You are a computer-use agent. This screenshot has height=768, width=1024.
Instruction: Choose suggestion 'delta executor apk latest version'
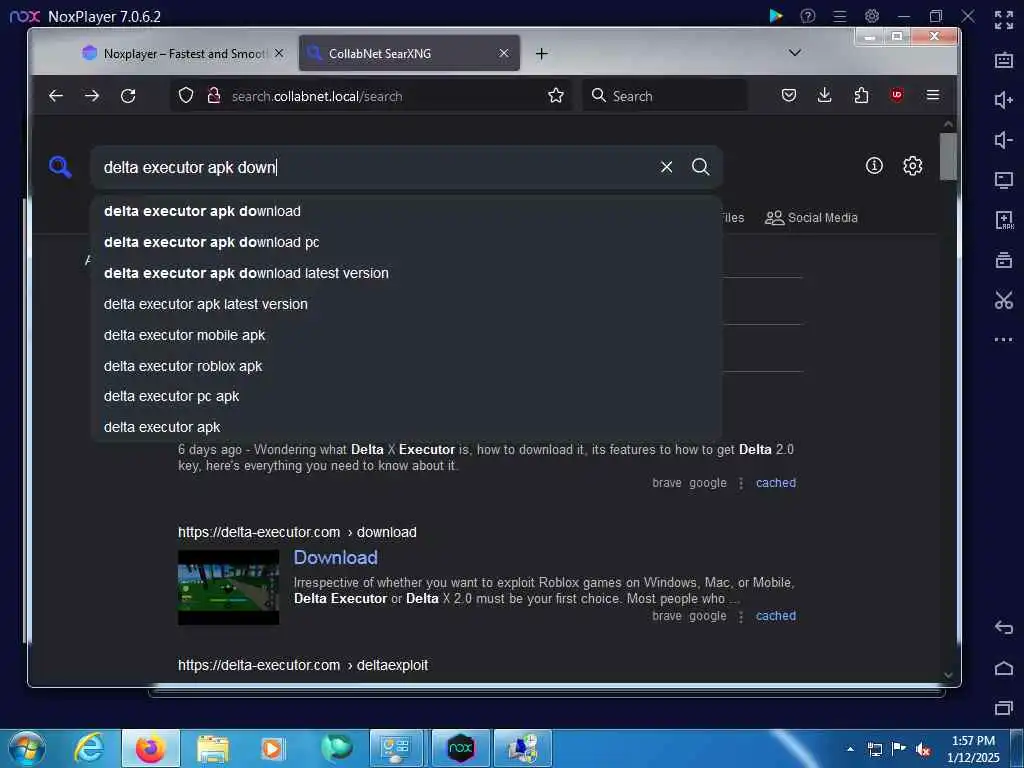[x=406, y=304]
